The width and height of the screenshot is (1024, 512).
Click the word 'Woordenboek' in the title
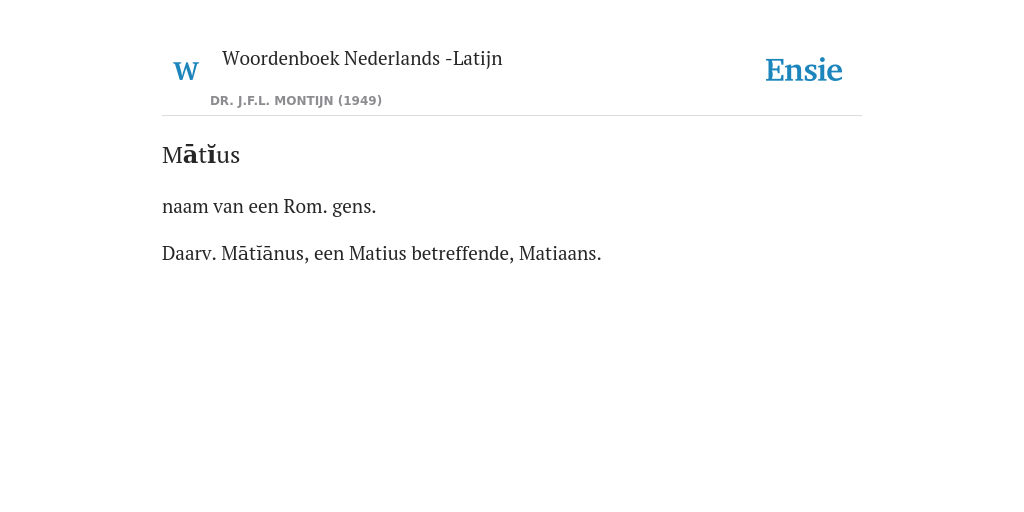280,59
